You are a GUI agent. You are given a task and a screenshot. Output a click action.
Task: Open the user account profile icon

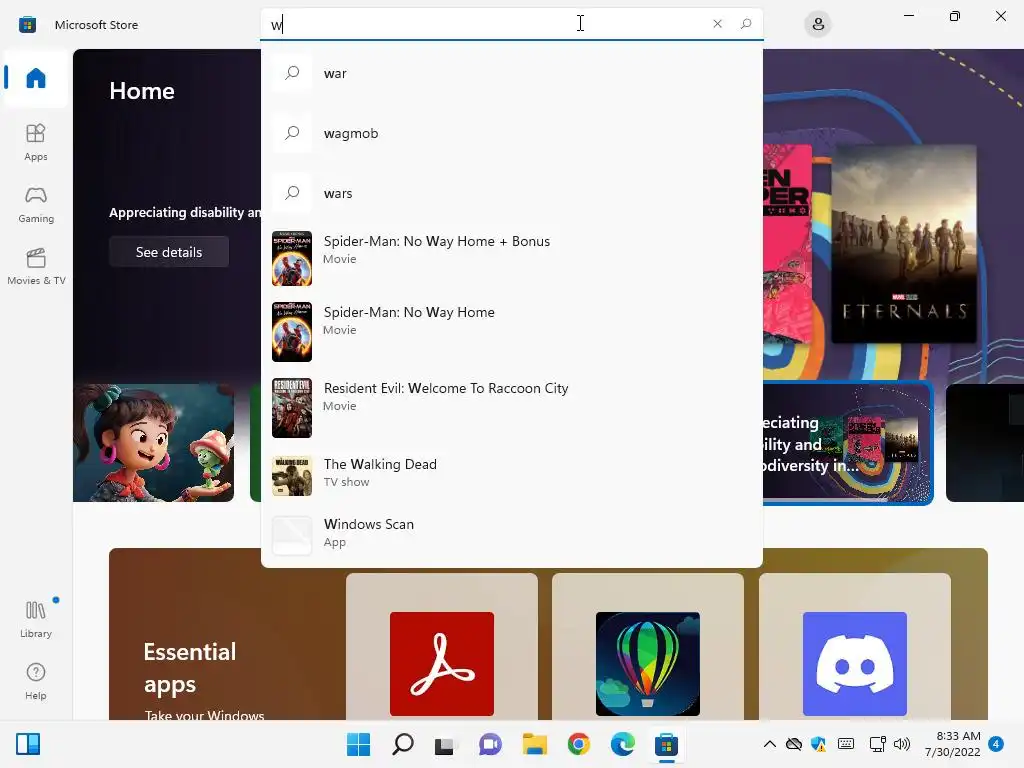818,24
